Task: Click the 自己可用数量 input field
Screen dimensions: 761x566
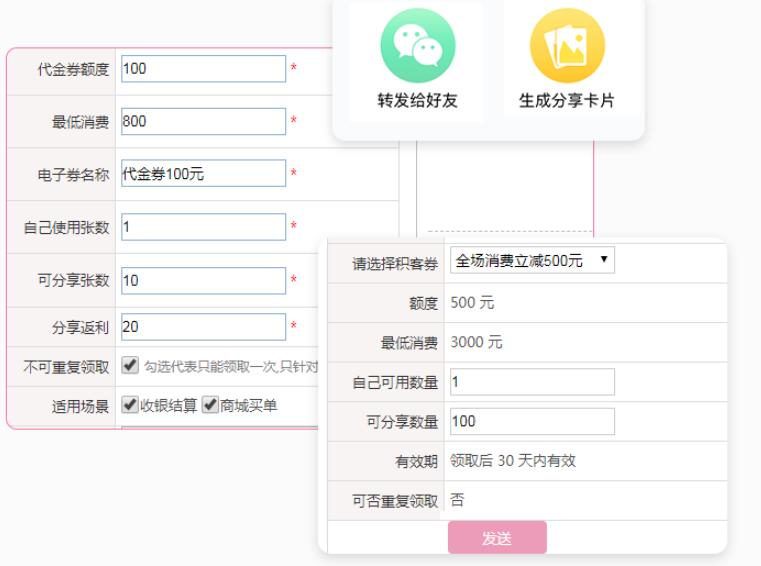Action: click(x=532, y=382)
